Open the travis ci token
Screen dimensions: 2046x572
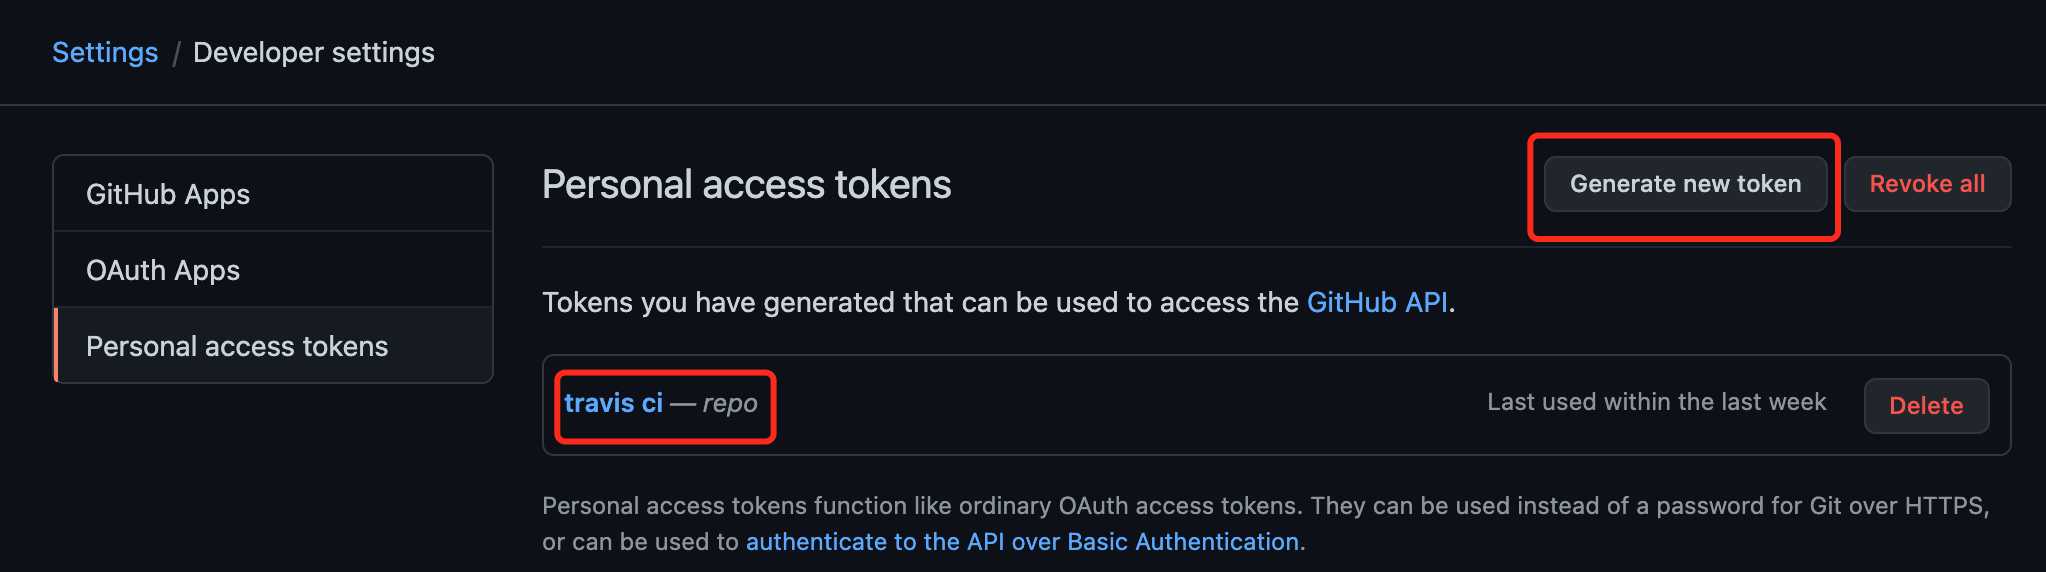pos(613,403)
